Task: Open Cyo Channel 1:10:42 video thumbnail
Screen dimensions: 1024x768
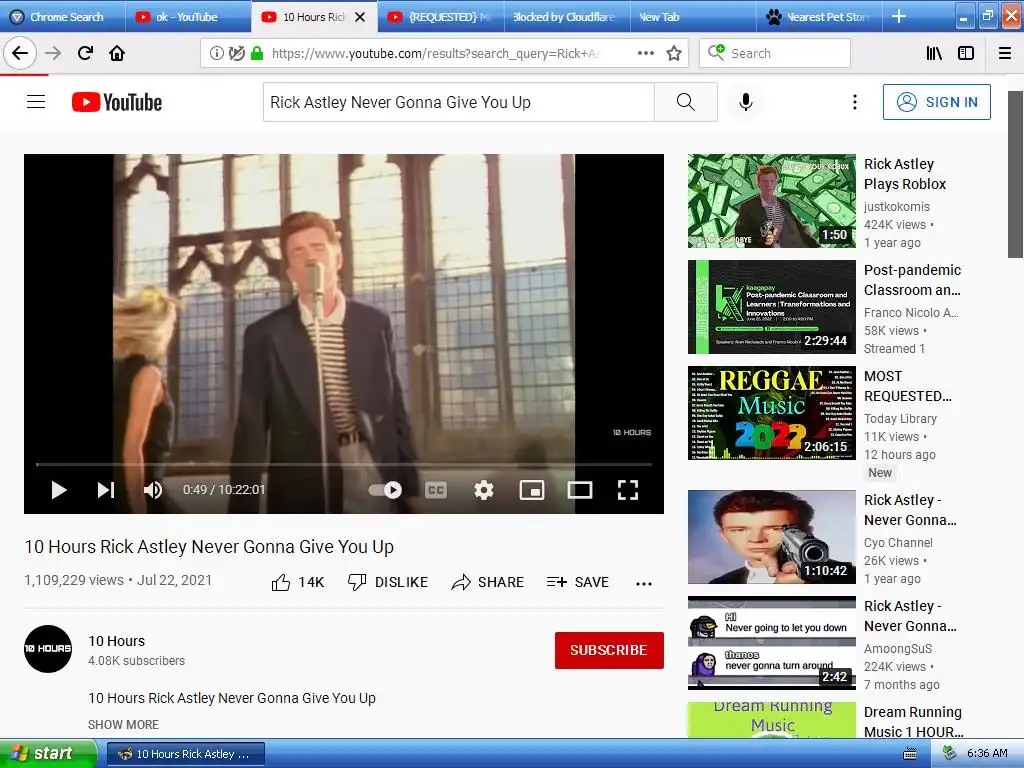Action: click(x=771, y=537)
